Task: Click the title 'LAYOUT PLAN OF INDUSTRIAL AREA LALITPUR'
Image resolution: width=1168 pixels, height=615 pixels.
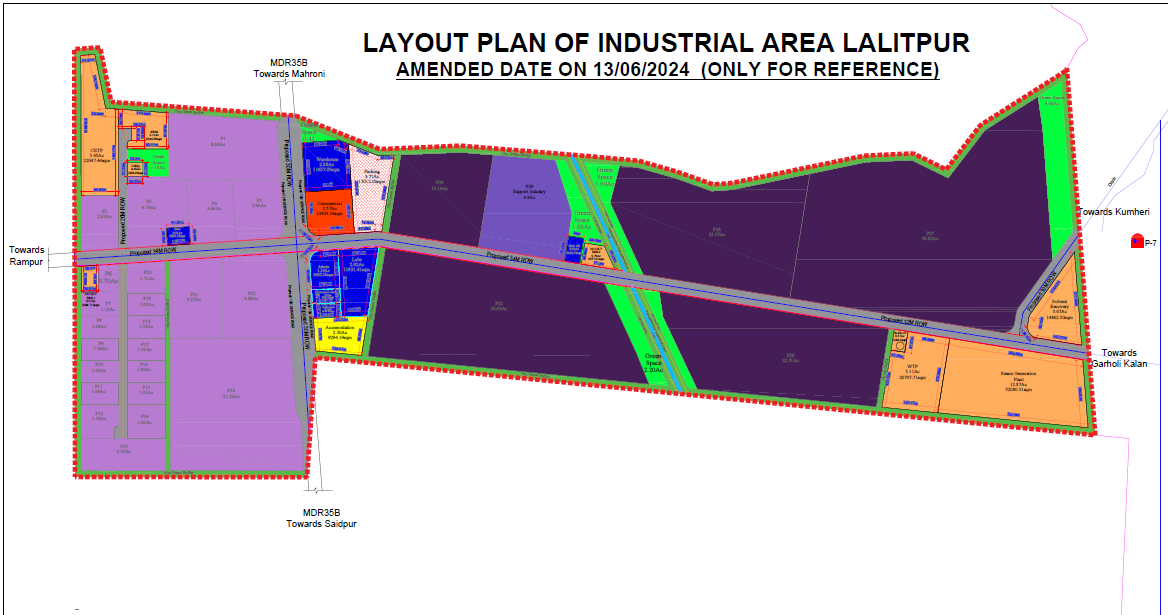Action: coord(666,42)
